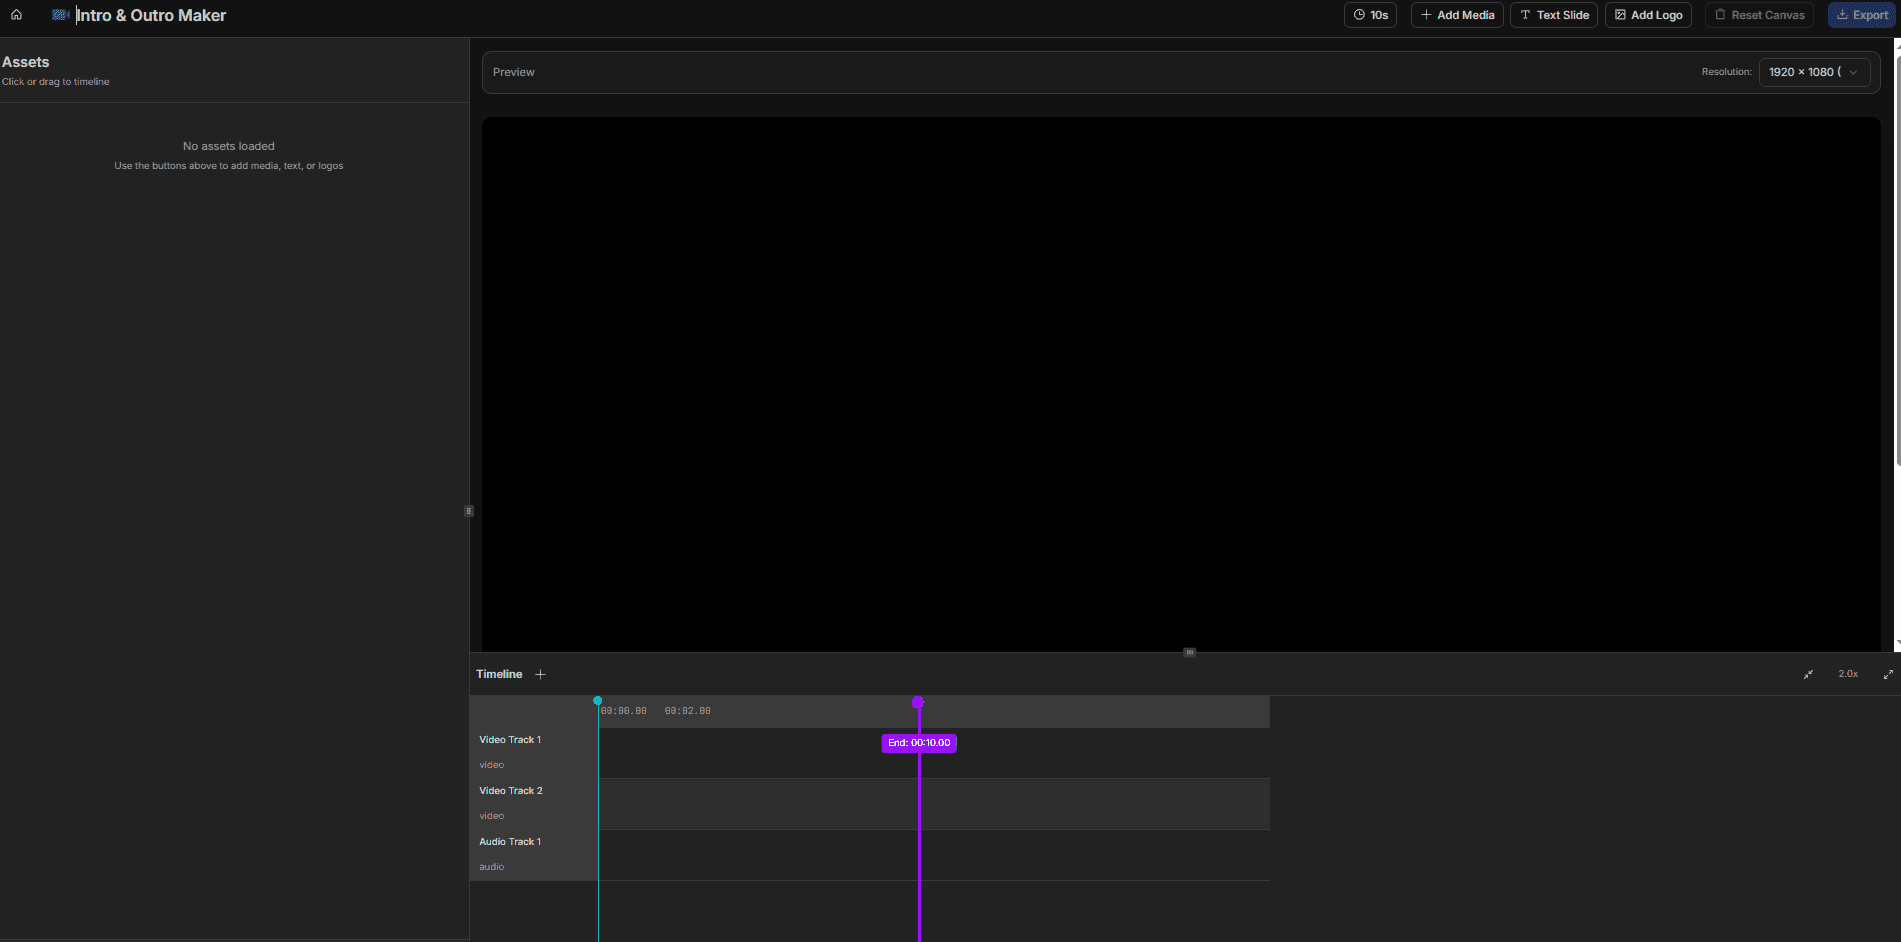Select the clock icon next to 10s

coord(1360,14)
